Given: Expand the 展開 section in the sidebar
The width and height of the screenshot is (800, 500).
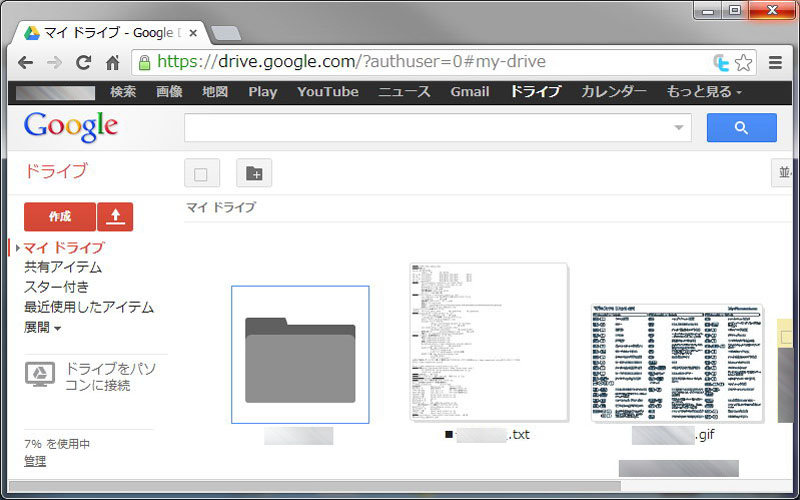Looking at the screenshot, I should (42, 327).
